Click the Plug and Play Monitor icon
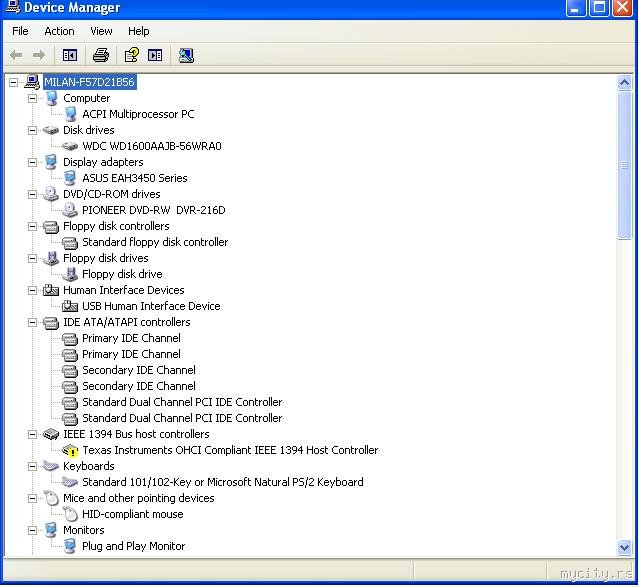Screen dimensions: 639x587 (70, 546)
